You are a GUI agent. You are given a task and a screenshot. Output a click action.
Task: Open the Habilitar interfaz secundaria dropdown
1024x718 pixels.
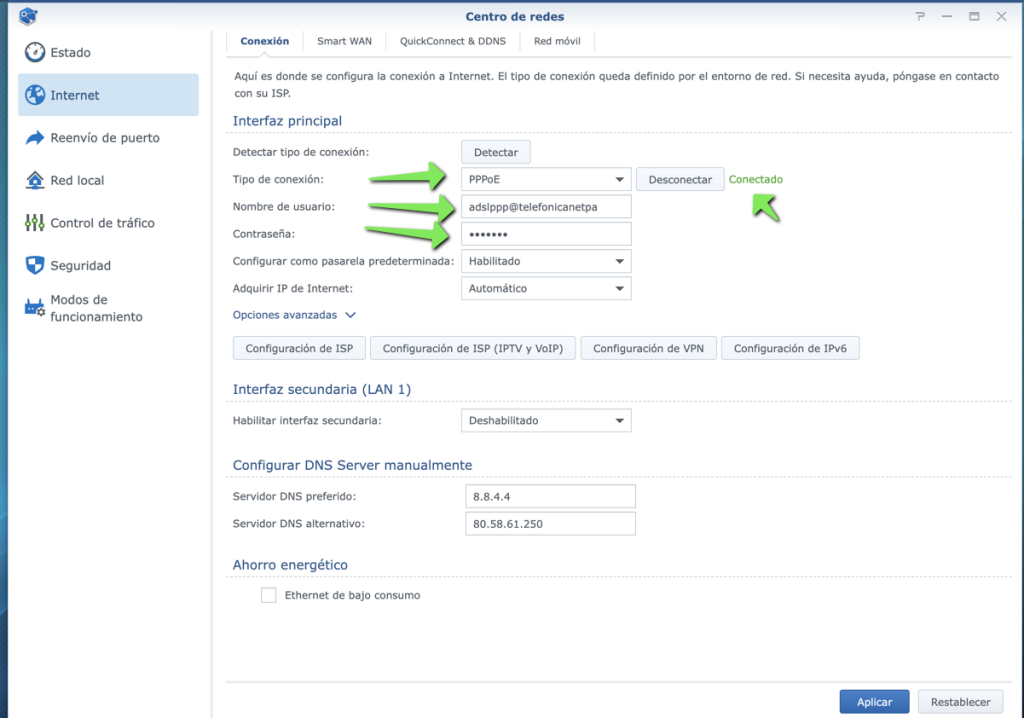[545, 420]
